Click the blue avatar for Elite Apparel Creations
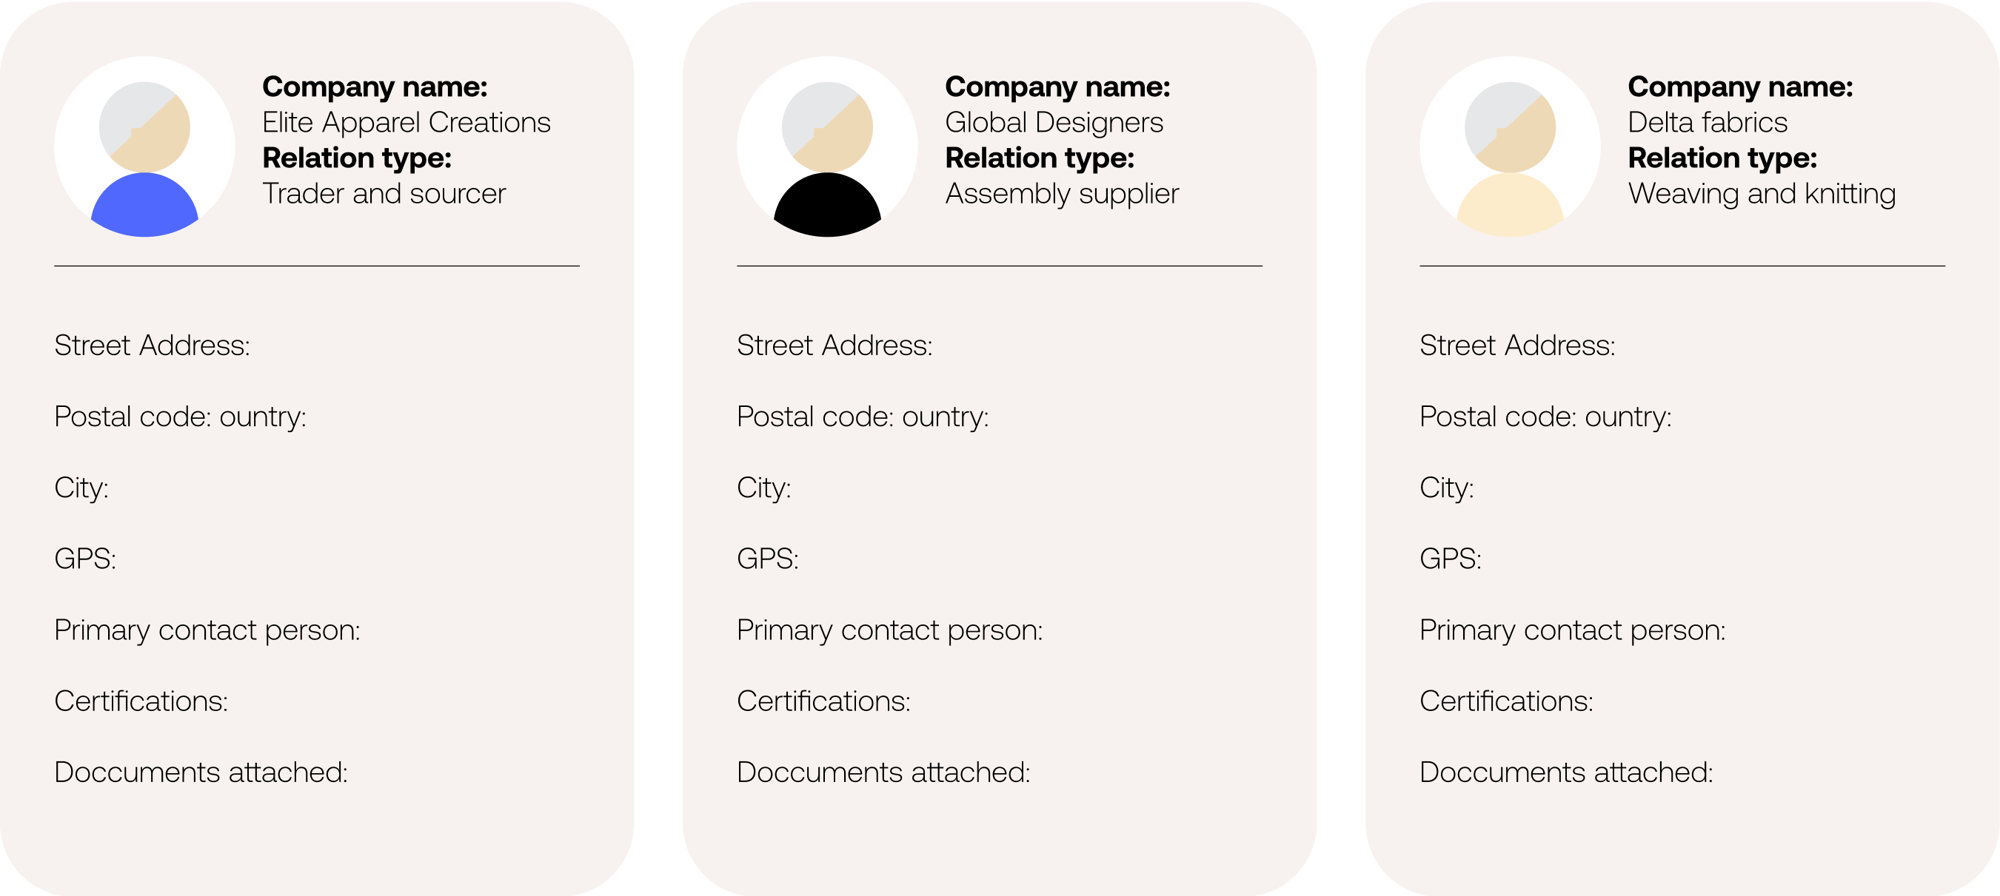The width and height of the screenshot is (2000, 896). [145, 147]
